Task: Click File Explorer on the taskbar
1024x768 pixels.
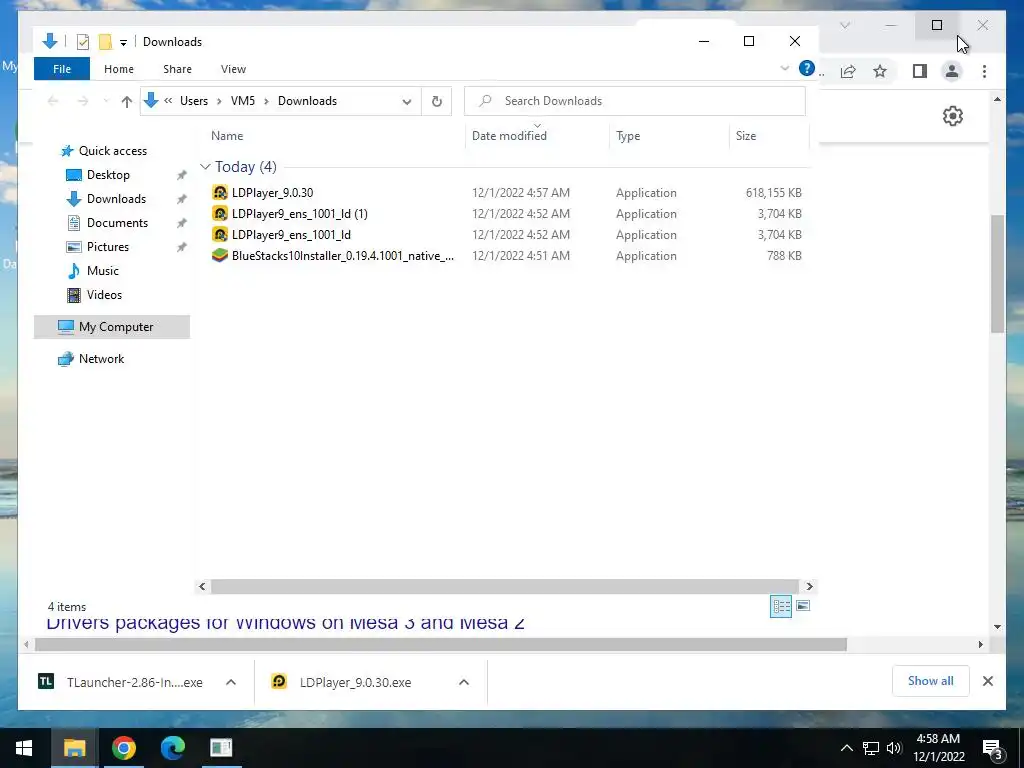Action: tap(74, 748)
